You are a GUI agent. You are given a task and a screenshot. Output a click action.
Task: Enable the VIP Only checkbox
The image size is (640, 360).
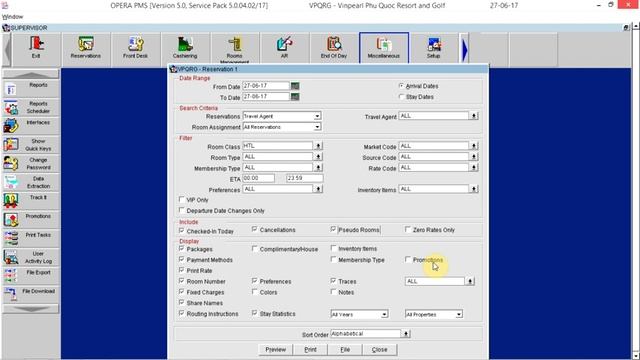pos(182,200)
